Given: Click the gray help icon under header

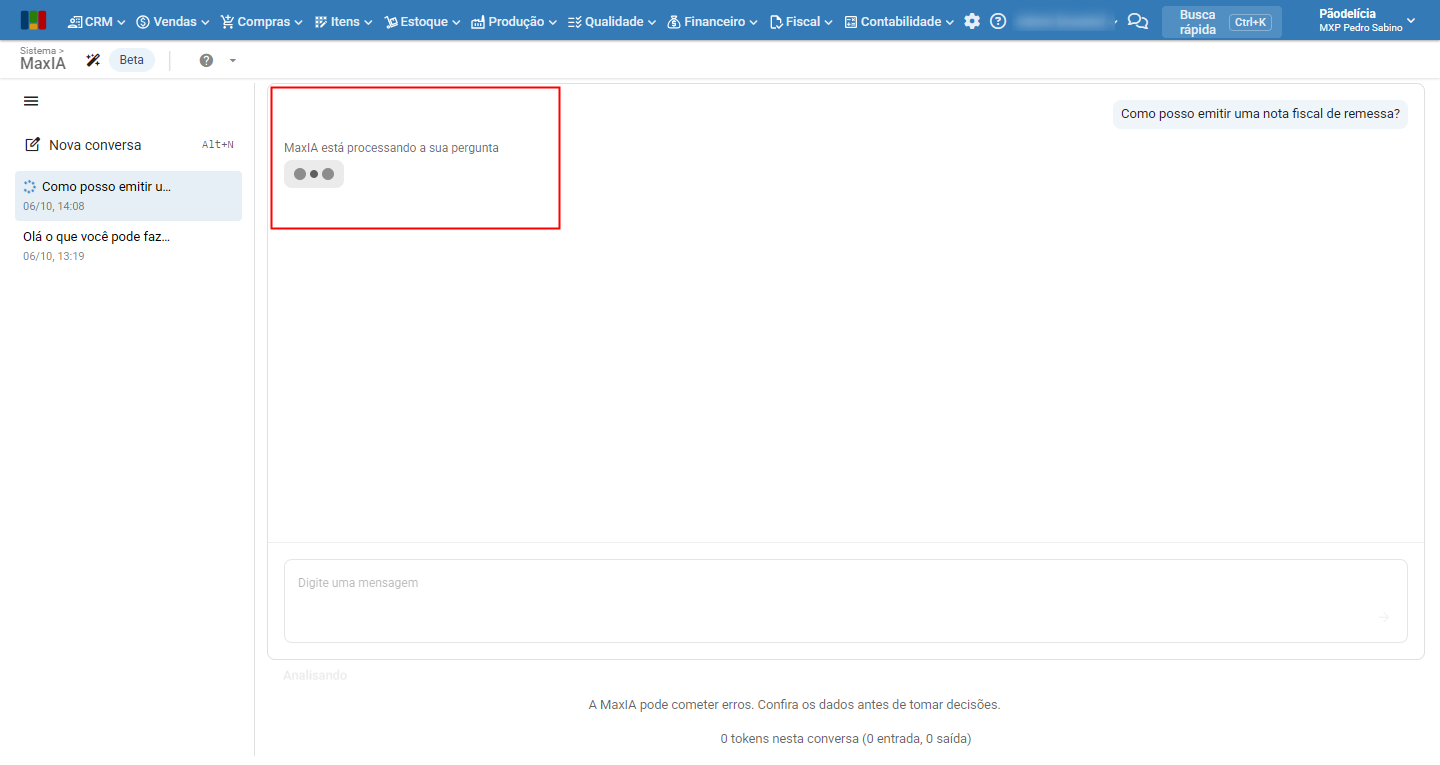Looking at the screenshot, I should [x=206, y=60].
